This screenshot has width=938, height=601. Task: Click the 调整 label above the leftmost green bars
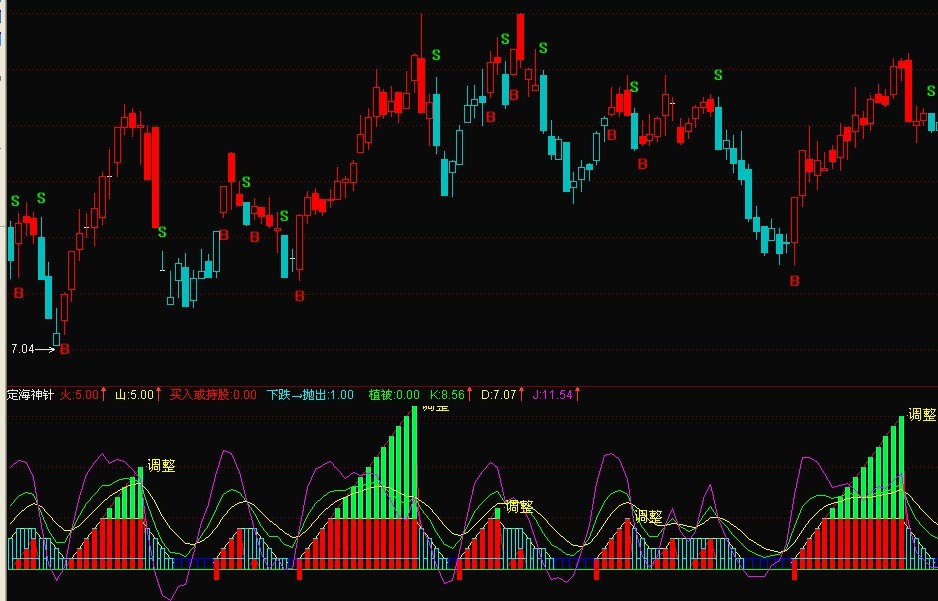(x=161, y=465)
